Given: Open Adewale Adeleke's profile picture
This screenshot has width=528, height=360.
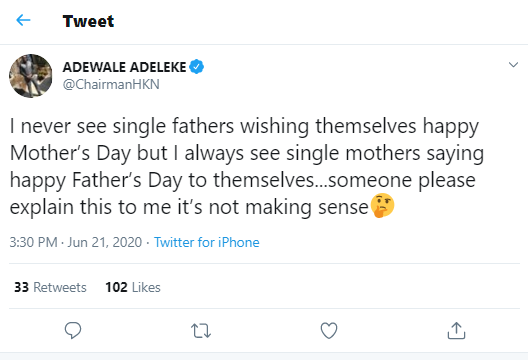Looking at the screenshot, I should point(31,76).
